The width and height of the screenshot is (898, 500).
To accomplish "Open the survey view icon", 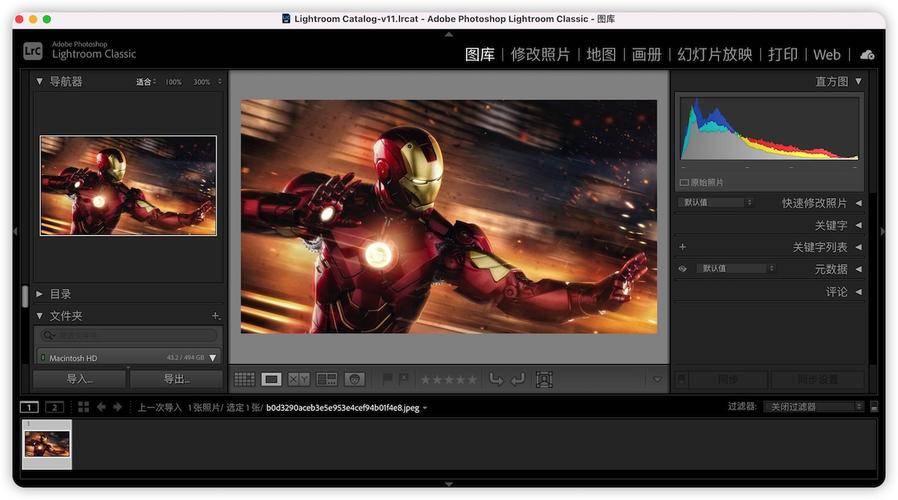I will [x=326, y=379].
